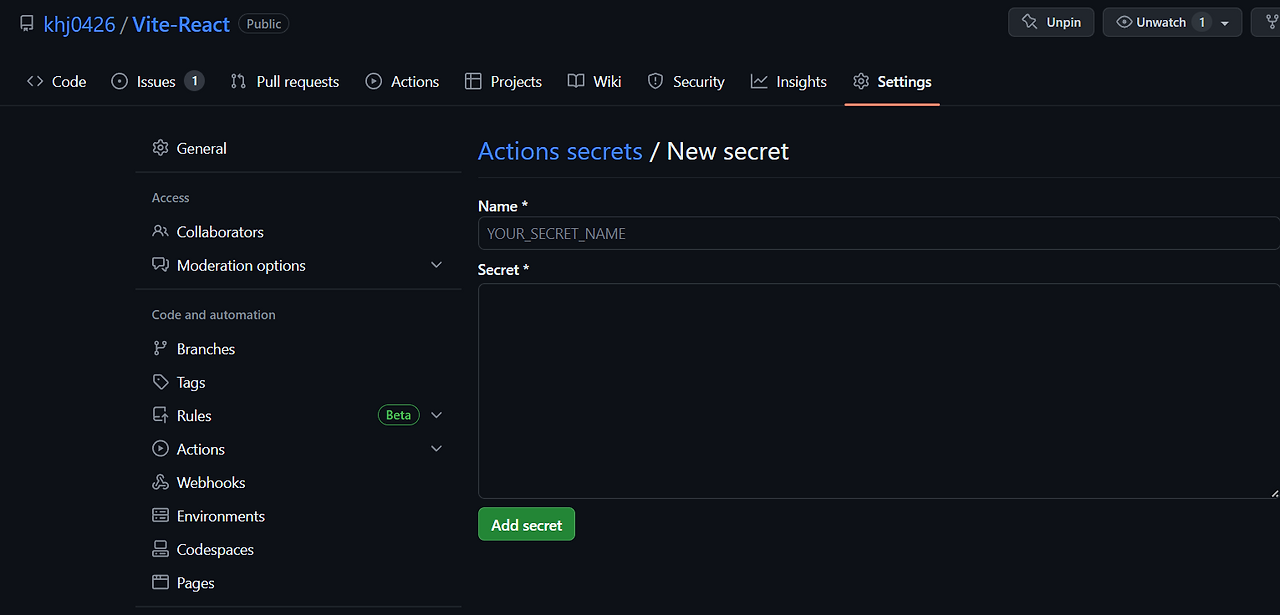The width and height of the screenshot is (1280, 615).
Task: Open the Unwatch dropdown arrow
Action: tap(1225, 23)
